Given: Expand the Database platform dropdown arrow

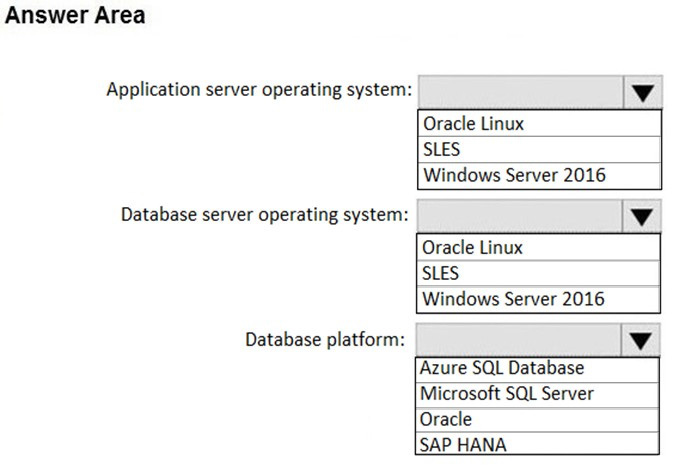Looking at the screenshot, I should [x=642, y=340].
